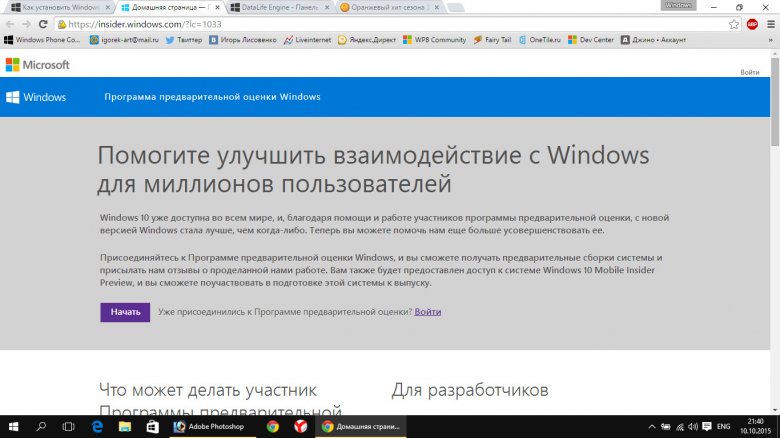The width and height of the screenshot is (780, 438).
Task: Click the browser back arrow
Action: (10, 24)
